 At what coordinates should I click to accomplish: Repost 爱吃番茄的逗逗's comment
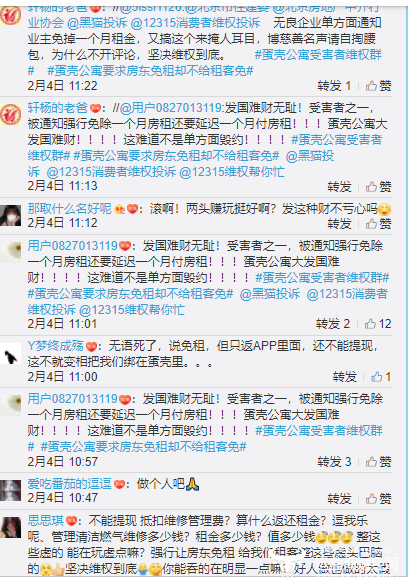(339, 498)
